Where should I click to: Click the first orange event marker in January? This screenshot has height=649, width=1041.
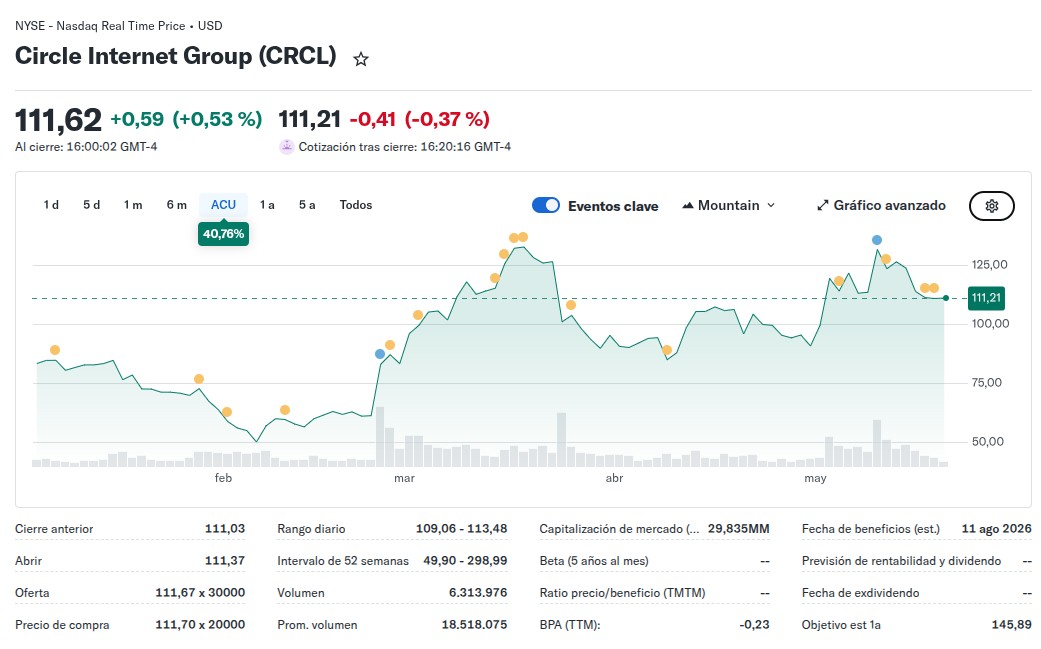55,350
